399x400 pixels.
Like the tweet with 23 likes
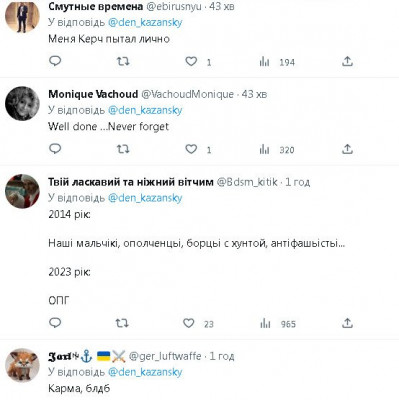189,323
